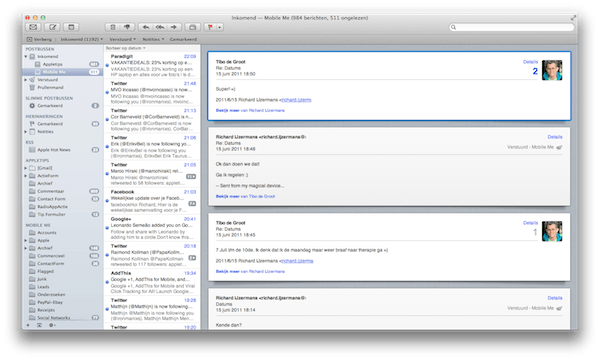The image size is (600, 360).
Task: Open the flag color dropdown arrow in toolbar
Action: click(x=220, y=27)
